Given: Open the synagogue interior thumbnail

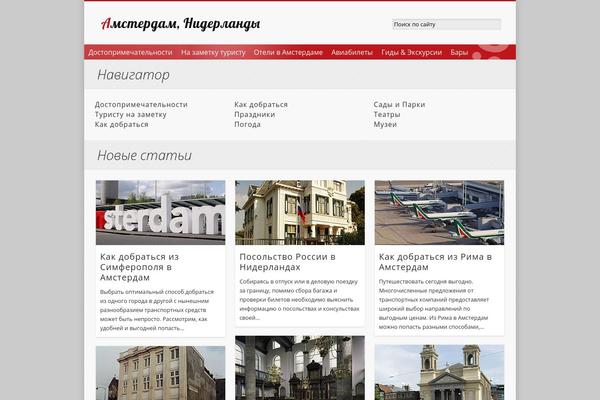Looking at the screenshot, I should coord(300,368).
